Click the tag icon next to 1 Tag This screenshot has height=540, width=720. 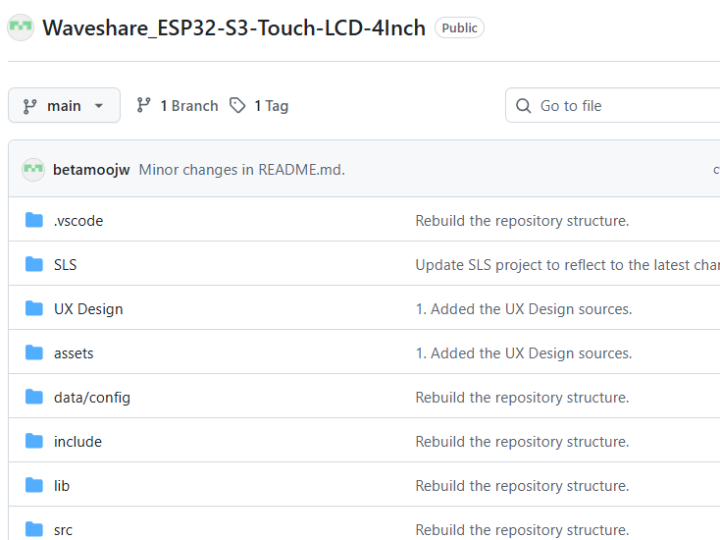tap(237, 106)
